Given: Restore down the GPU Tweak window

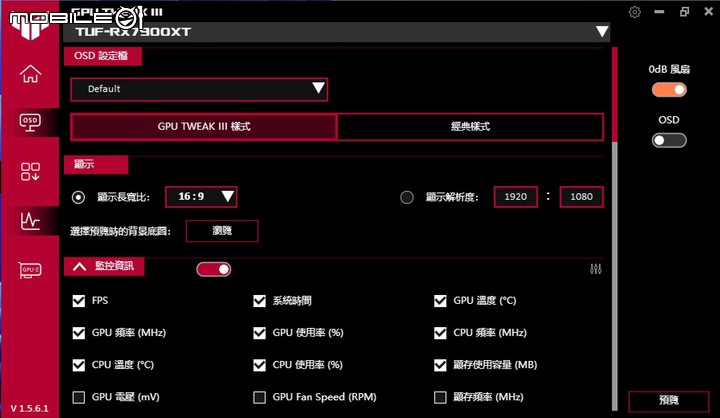Looking at the screenshot, I should click(x=684, y=12).
